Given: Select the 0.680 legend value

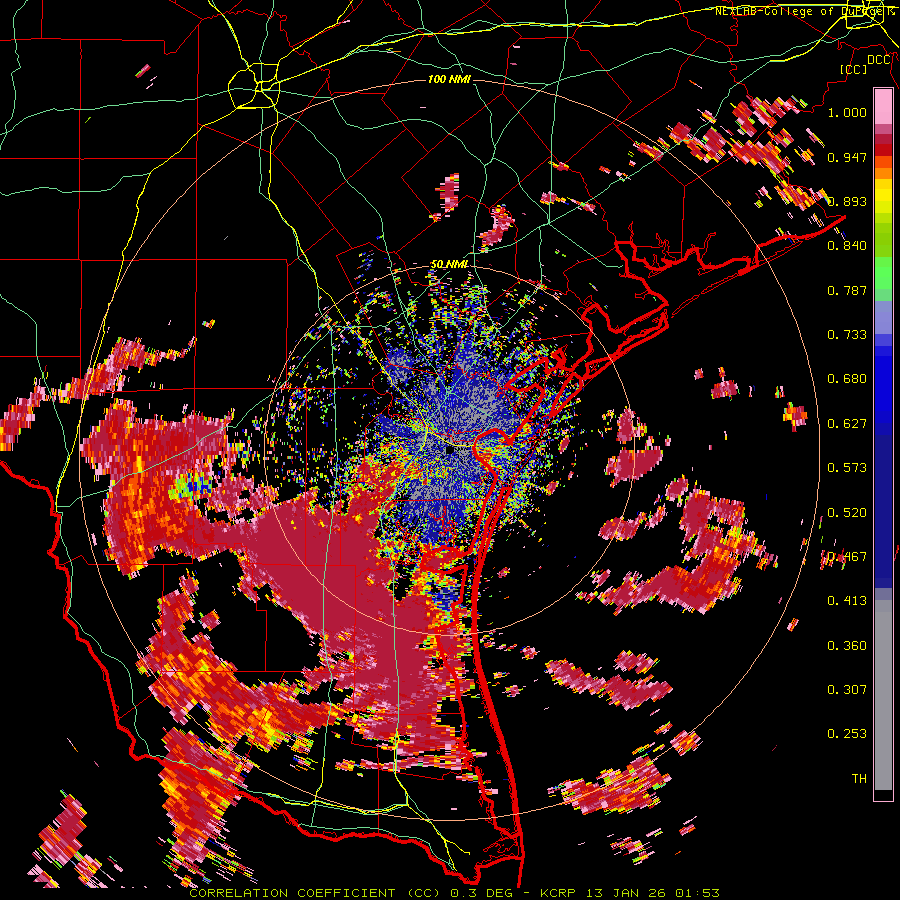Looking at the screenshot, I should tap(847, 379).
